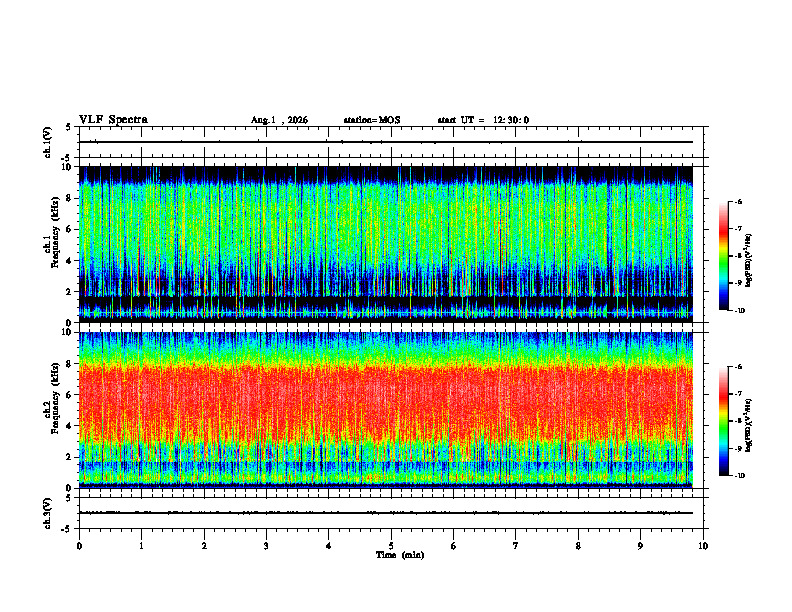Click the time axis tick label '10'

[x=703, y=546]
